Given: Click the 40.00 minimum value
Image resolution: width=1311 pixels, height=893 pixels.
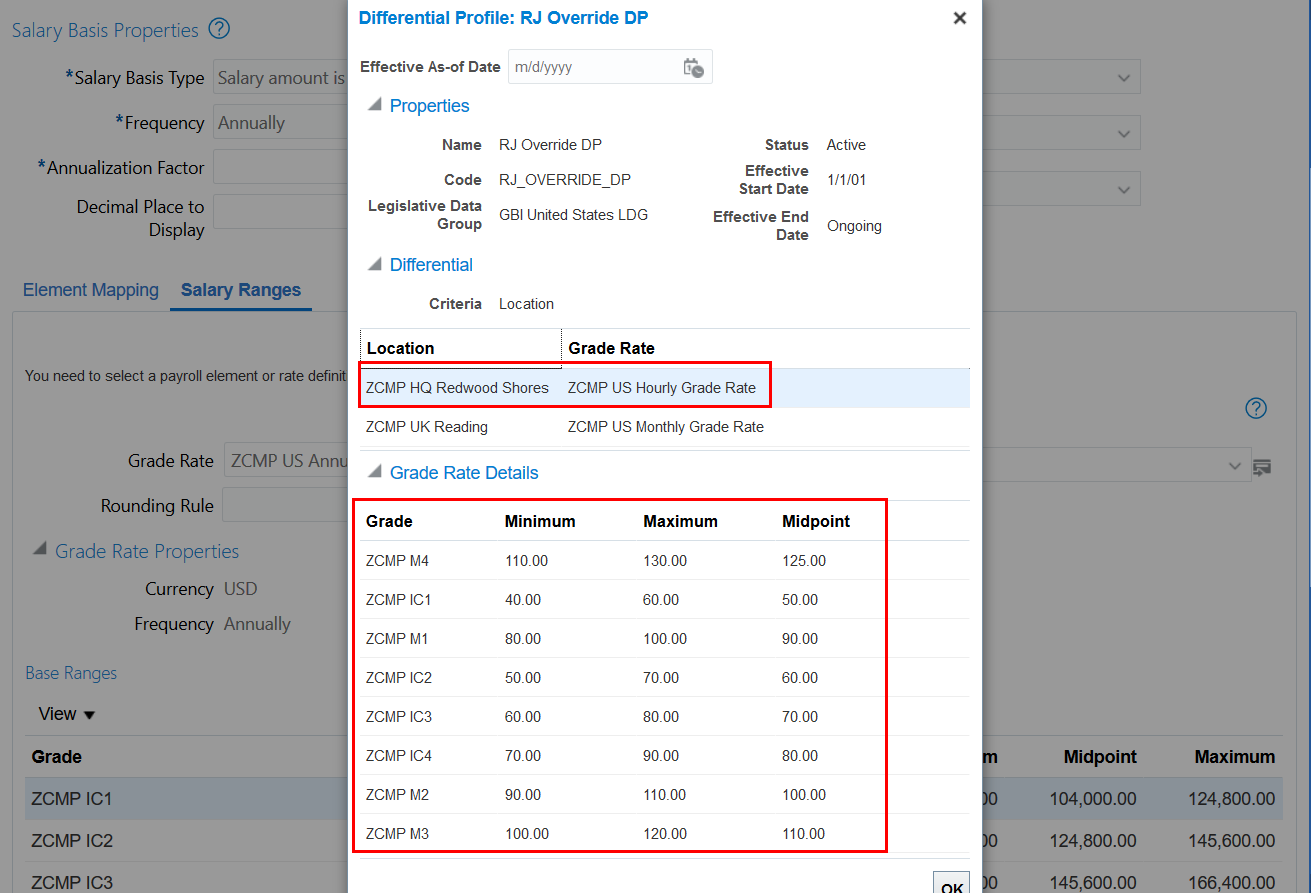Looking at the screenshot, I should pyautogui.click(x=523, y=600).
